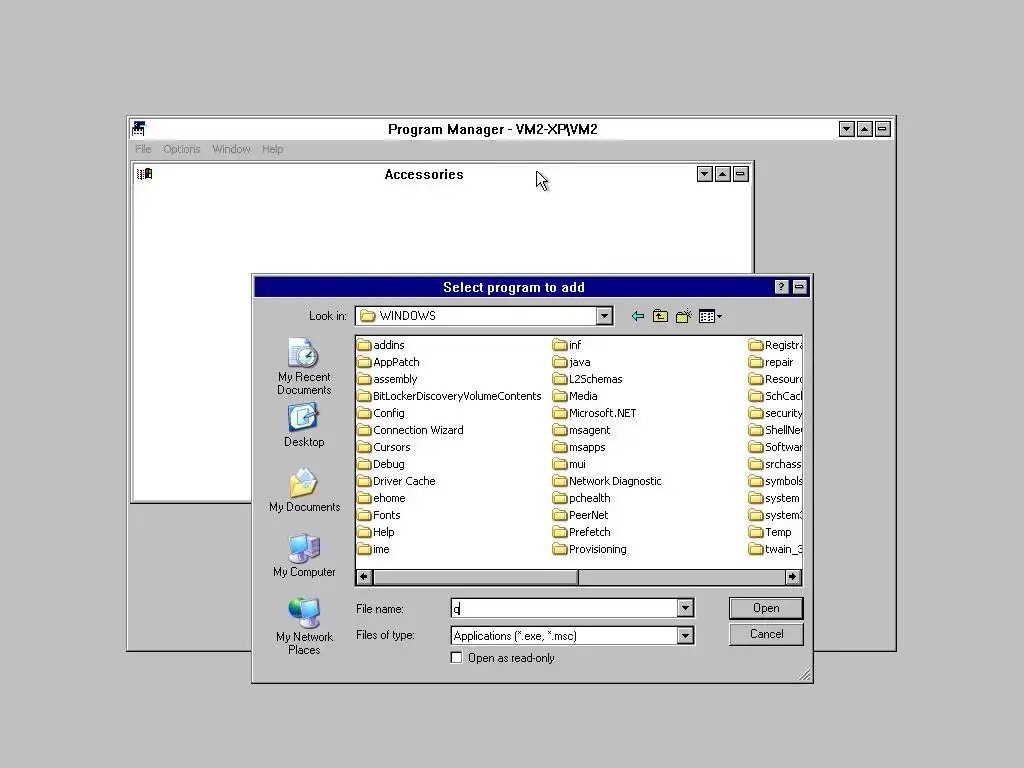Select the pchealth folder
Viewport: 1024px width, 768px height.
point(582,498)
